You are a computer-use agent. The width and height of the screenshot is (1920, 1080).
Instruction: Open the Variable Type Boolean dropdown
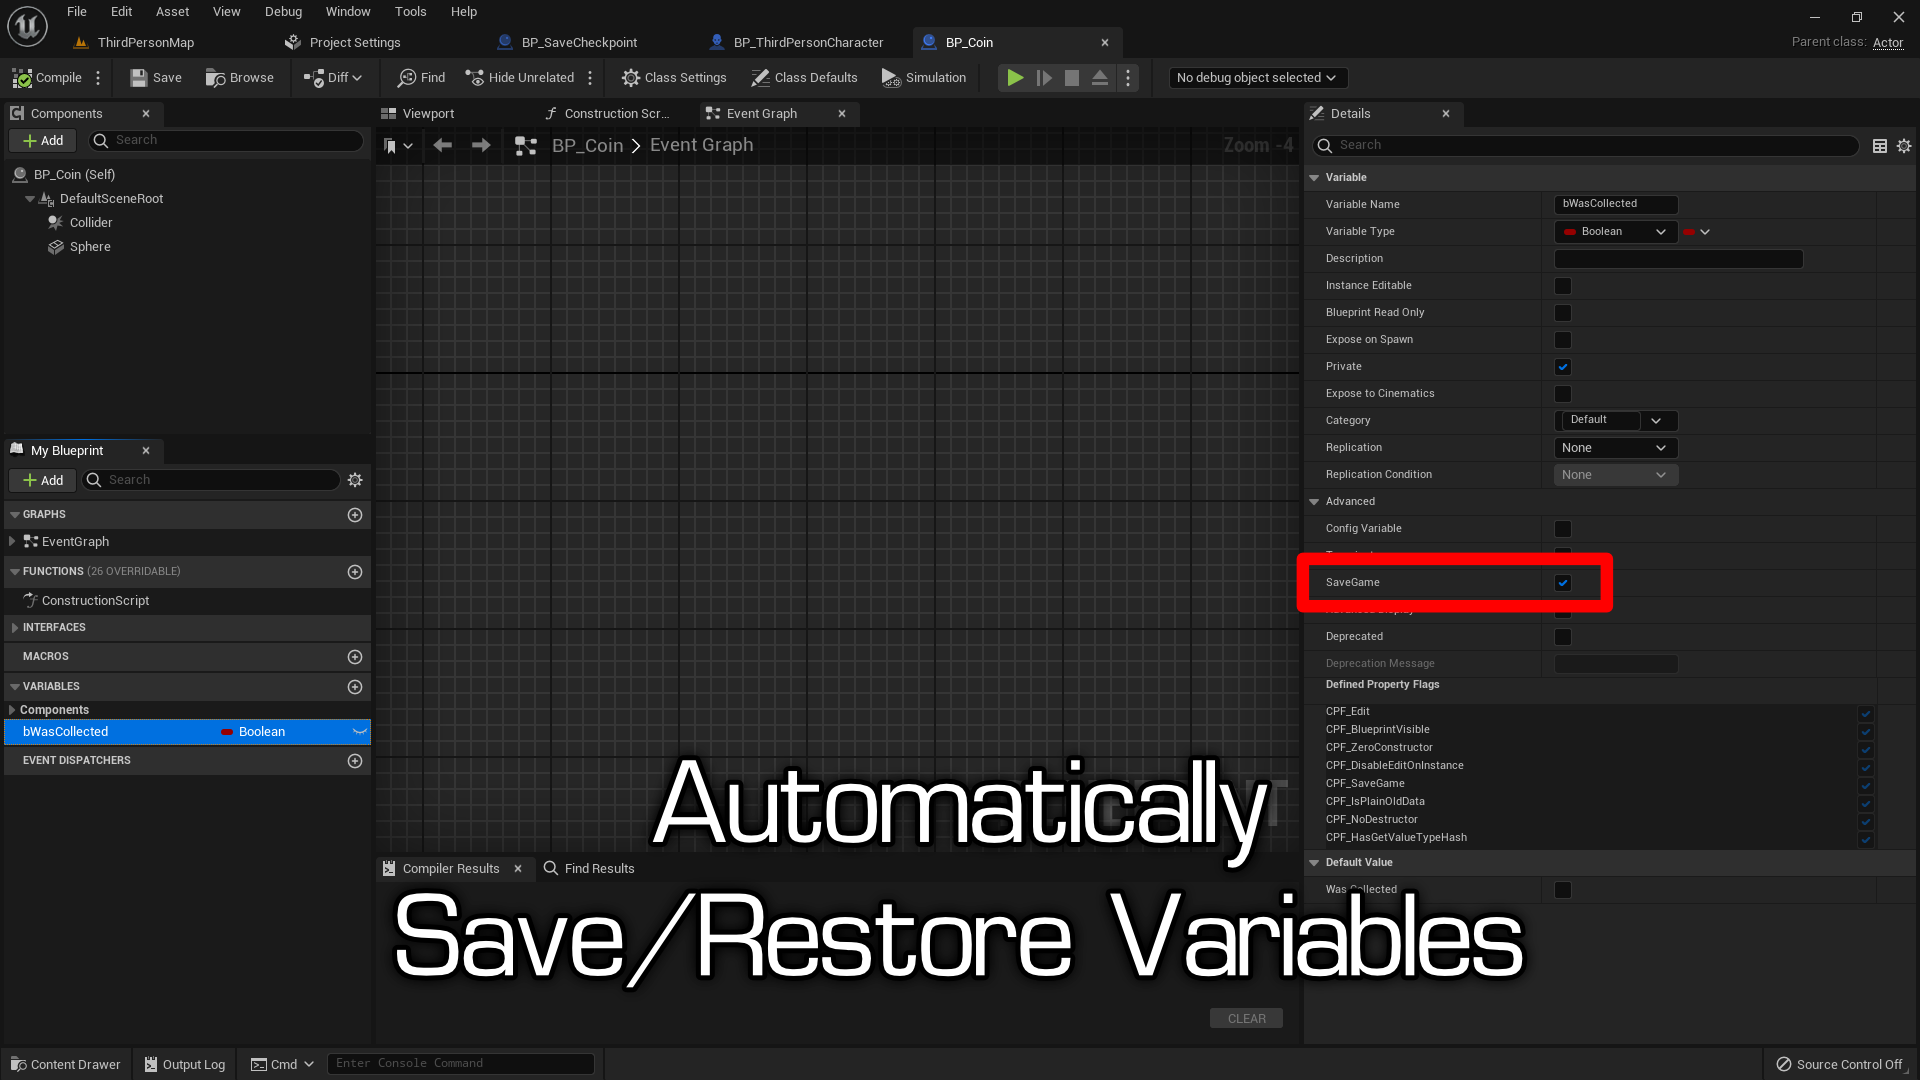click(x=1615, y=232)
